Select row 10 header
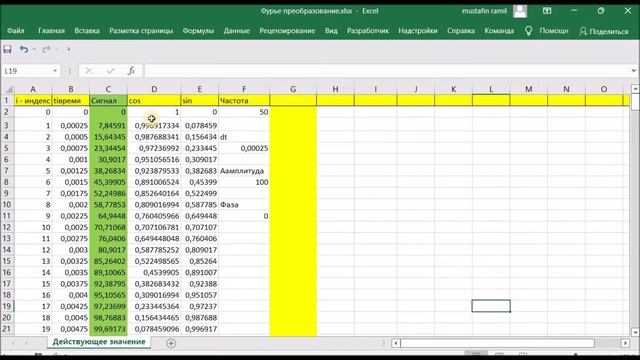Viewport: 640px width, 360px height. click(7, 204)
